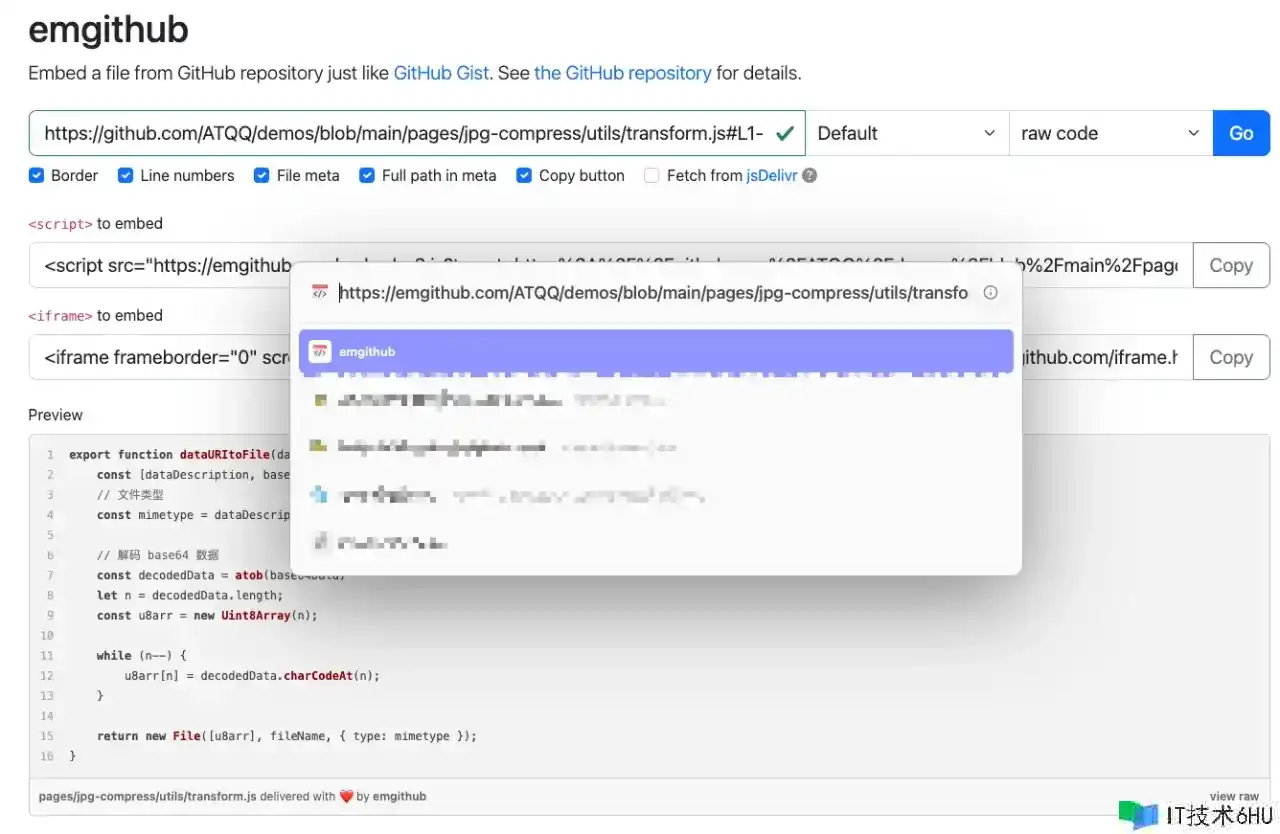The image size is (1280, 834).
Task: Click the 'let n = decodedData.length;' line
Action: click(x=190, y=595)
